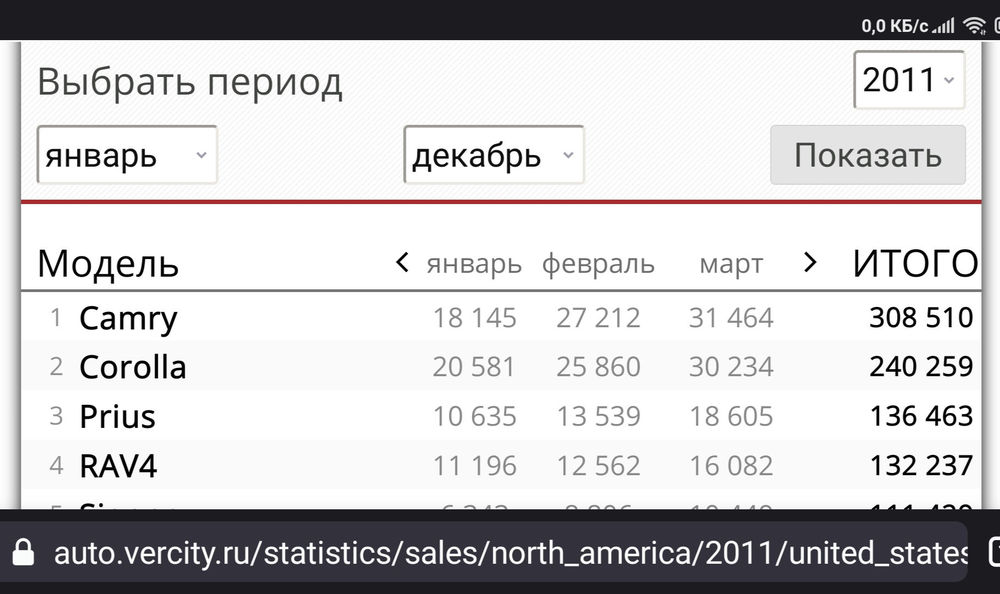Click the right arrow to show next months
Viewport: 1000px width, 594px height.
pyautogui.click(x=810, y=263)
